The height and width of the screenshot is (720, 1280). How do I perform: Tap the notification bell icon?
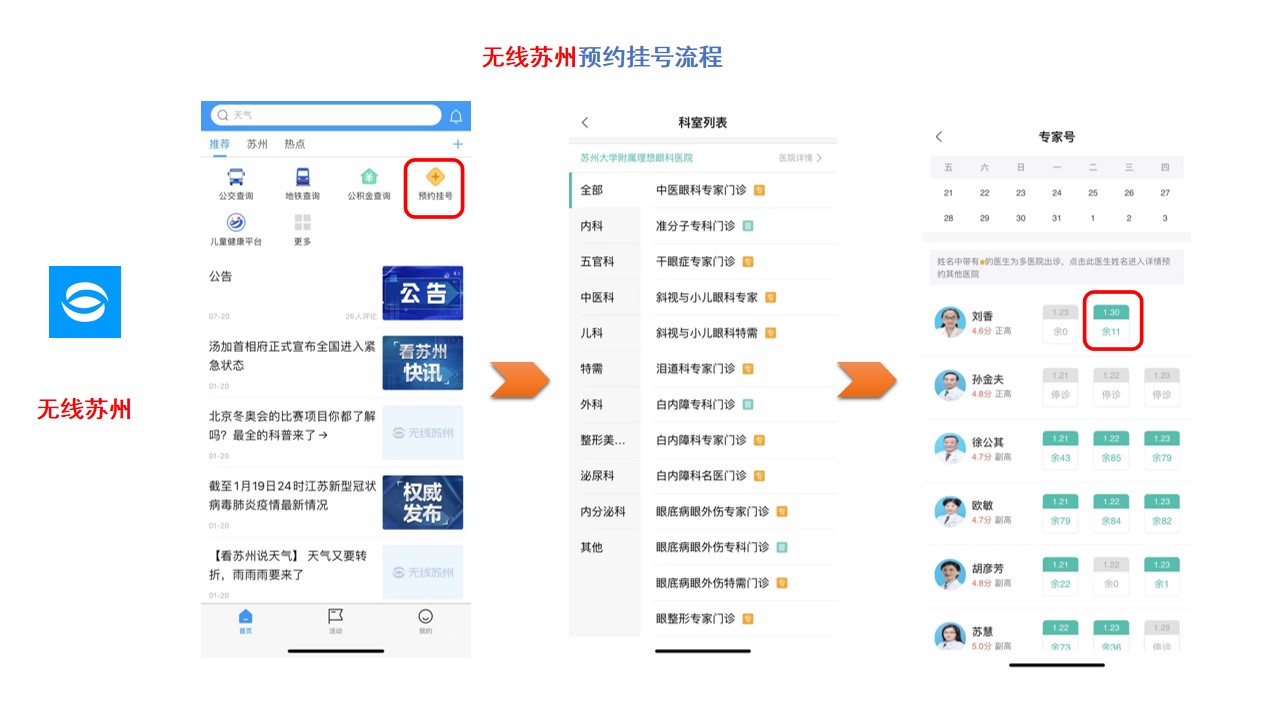[456, 116]
